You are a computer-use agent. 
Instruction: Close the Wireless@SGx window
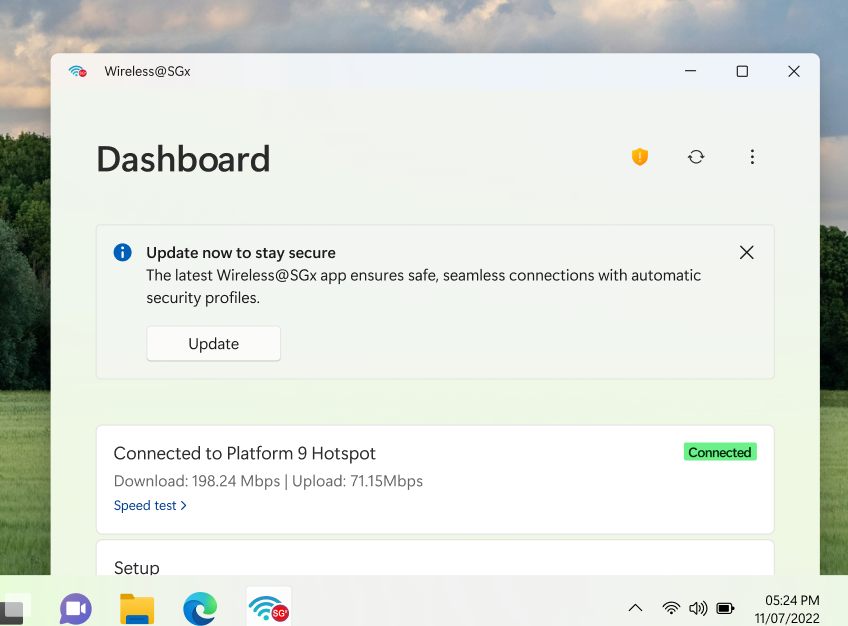(x=794, y=71)
